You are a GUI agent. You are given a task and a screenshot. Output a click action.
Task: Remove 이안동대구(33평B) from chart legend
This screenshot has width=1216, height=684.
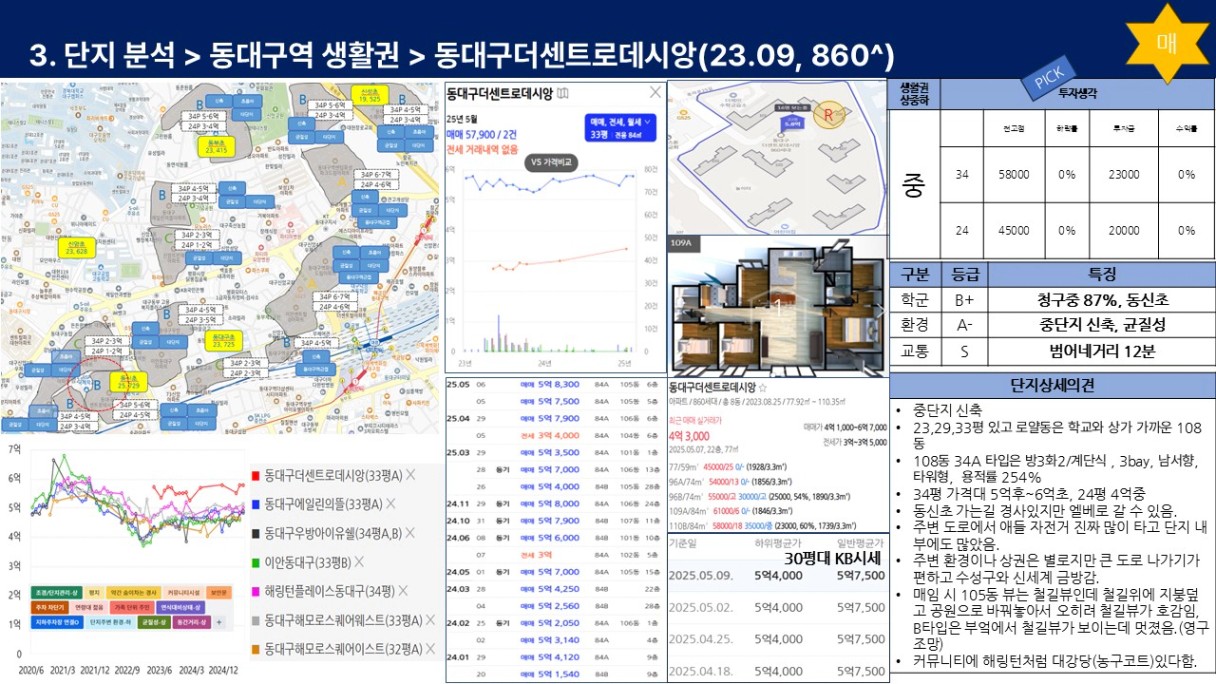[x=359, y=562]
